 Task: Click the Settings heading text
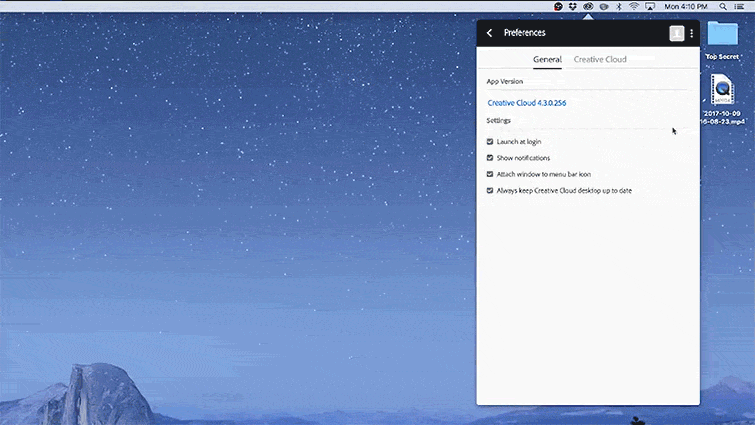point(498,120)
